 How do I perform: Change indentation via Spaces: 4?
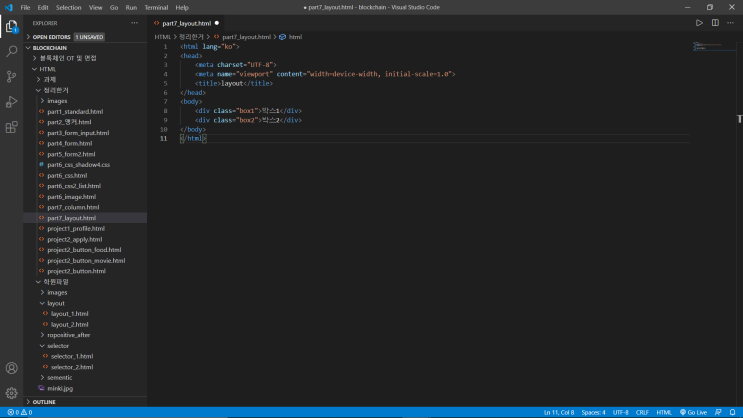pyautogui.click(x=593, y=412)
